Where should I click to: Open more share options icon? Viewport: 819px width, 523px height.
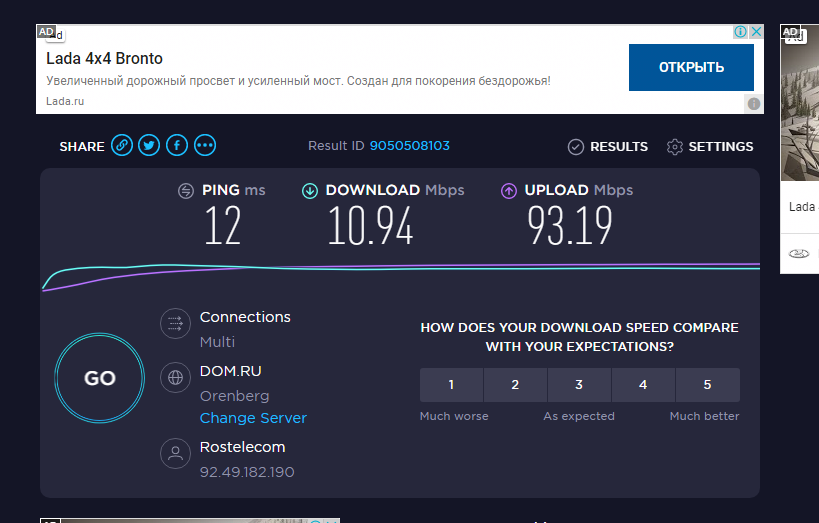coord(205,146)
